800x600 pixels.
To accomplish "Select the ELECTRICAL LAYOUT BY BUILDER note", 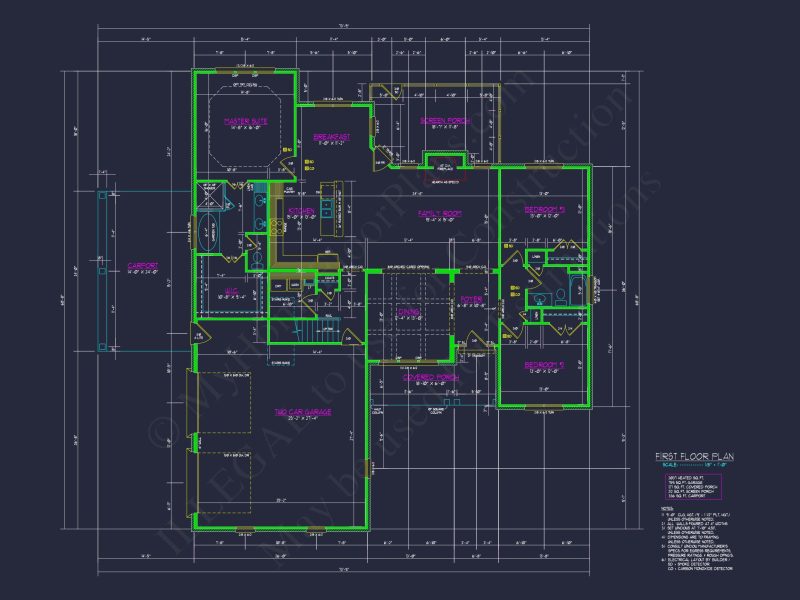I will pos(696,560).
